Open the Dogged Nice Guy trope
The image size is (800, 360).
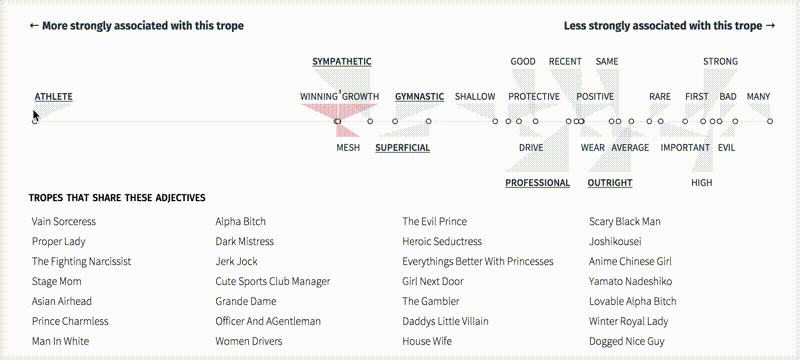tap(627, 341)
